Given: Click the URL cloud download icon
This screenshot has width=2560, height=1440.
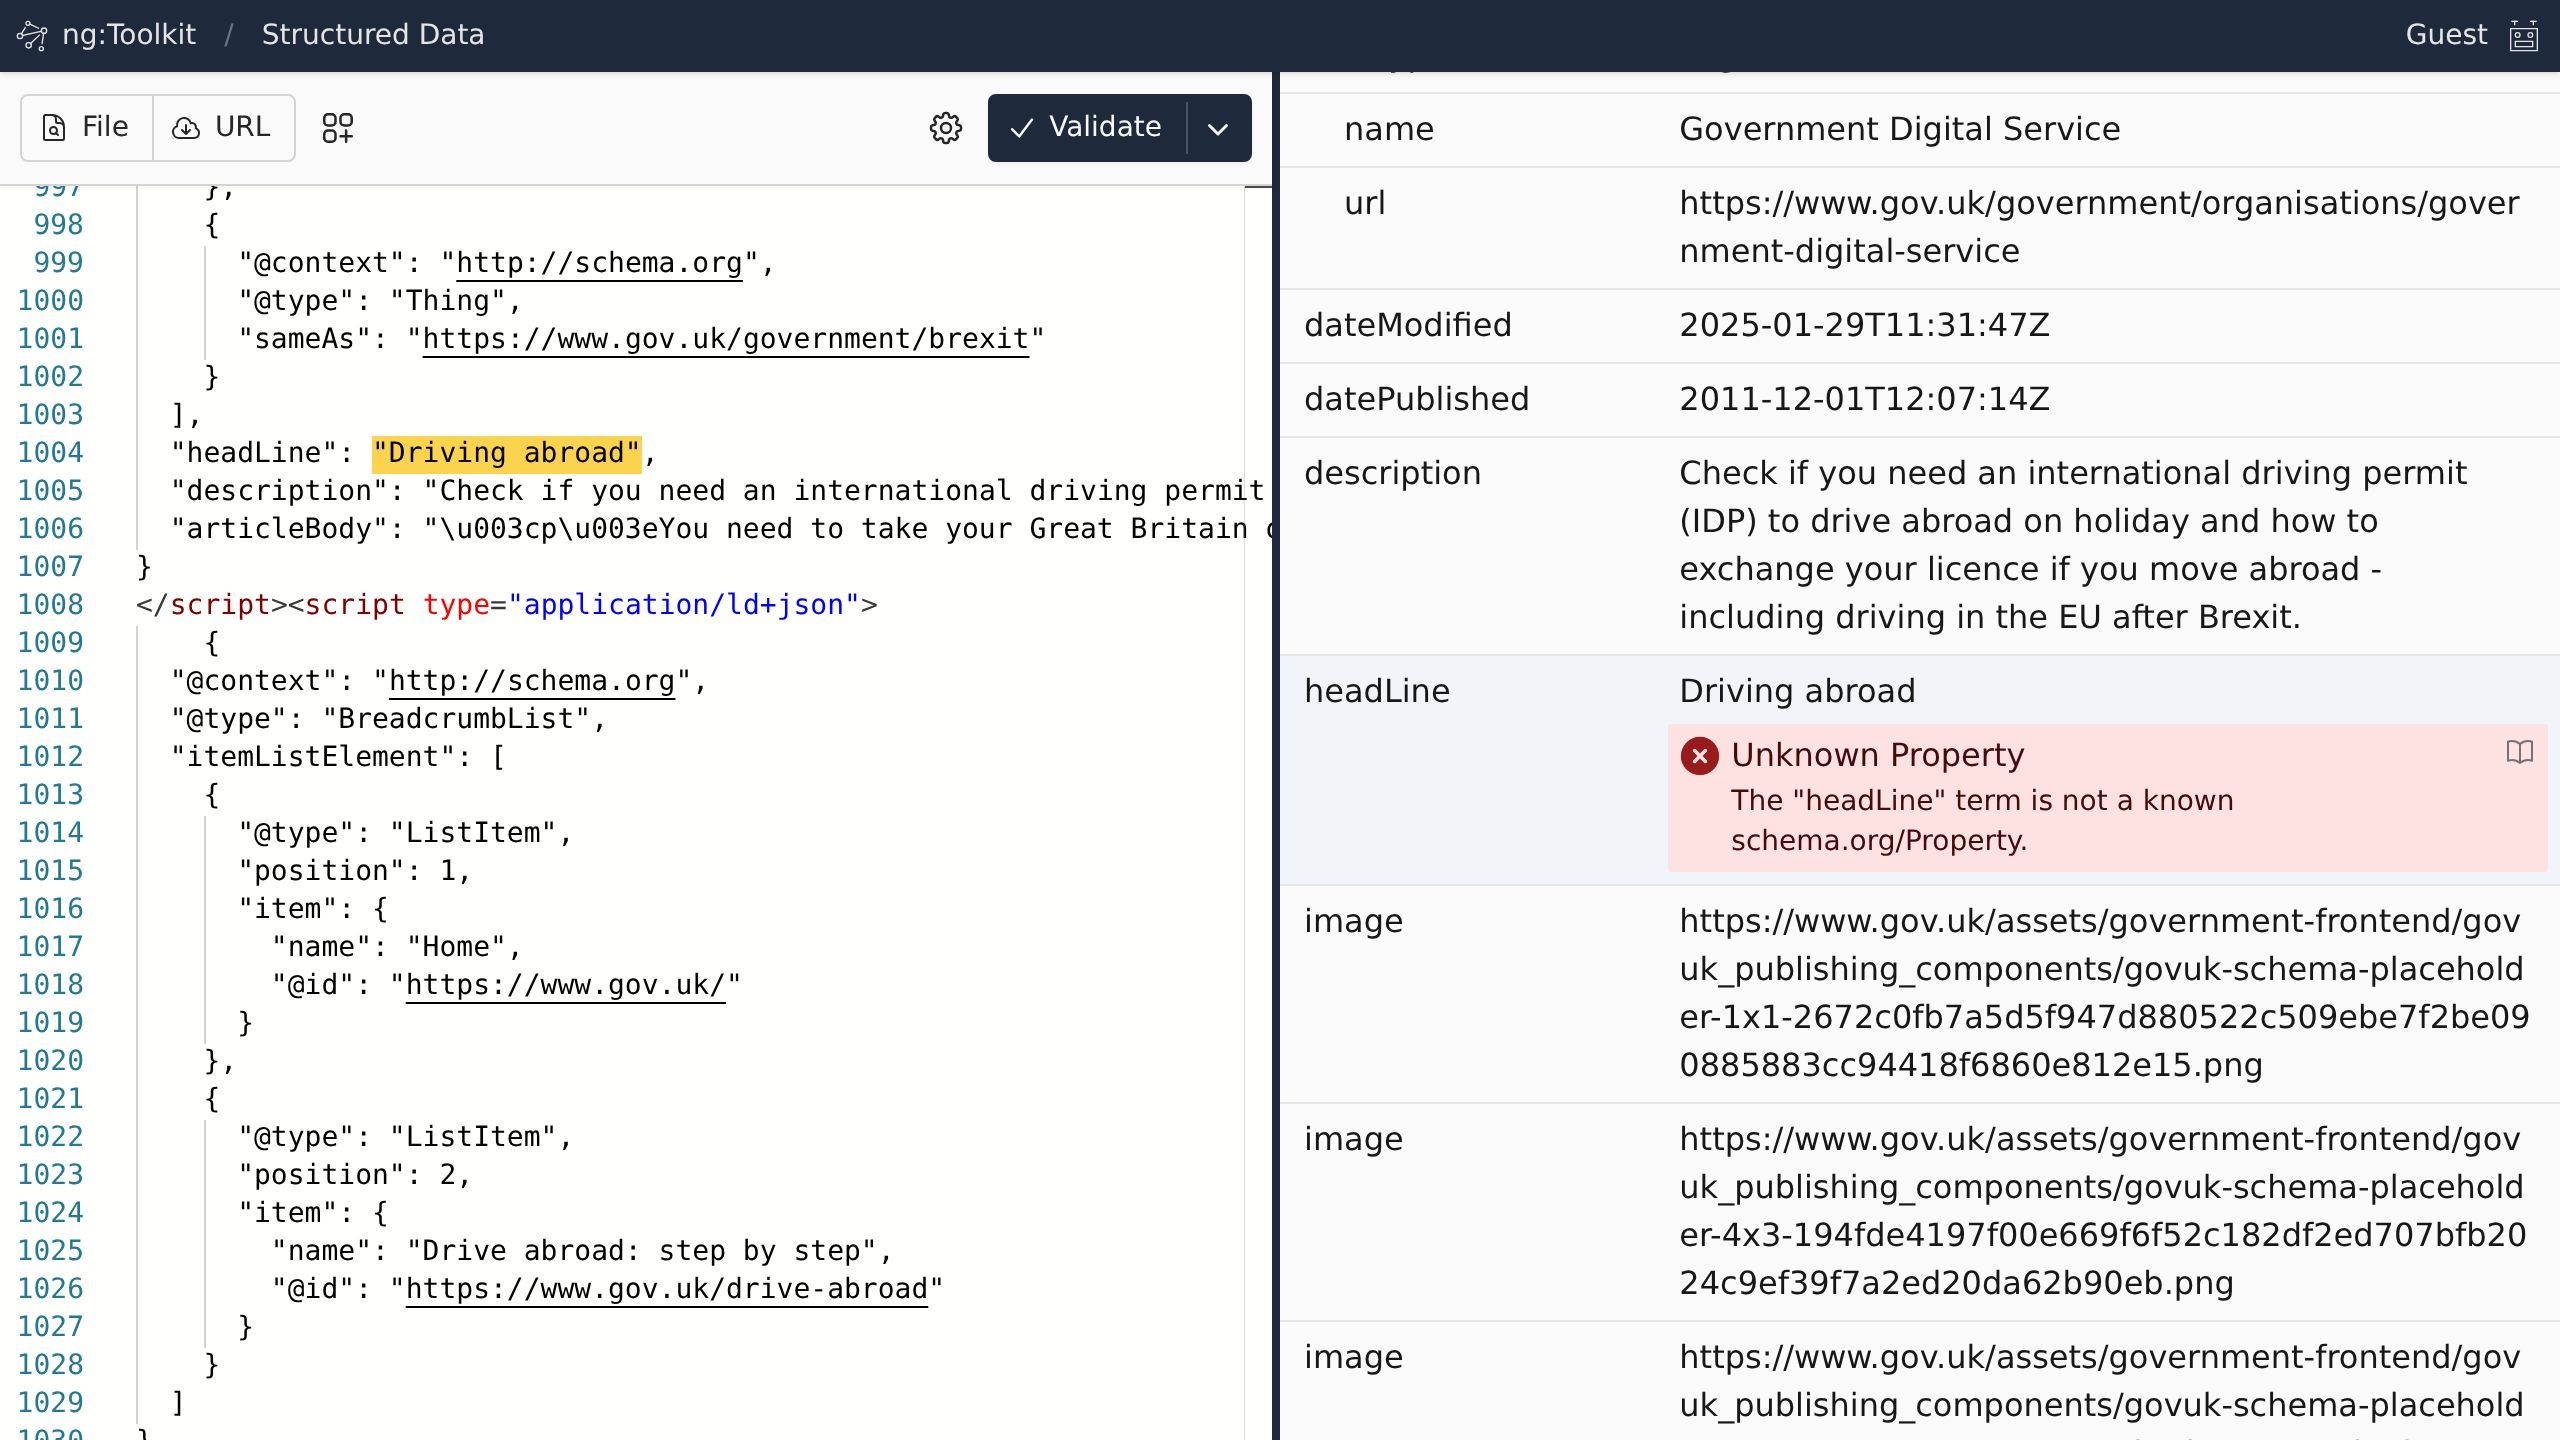Looking at the screenshot, I should 186,128.
